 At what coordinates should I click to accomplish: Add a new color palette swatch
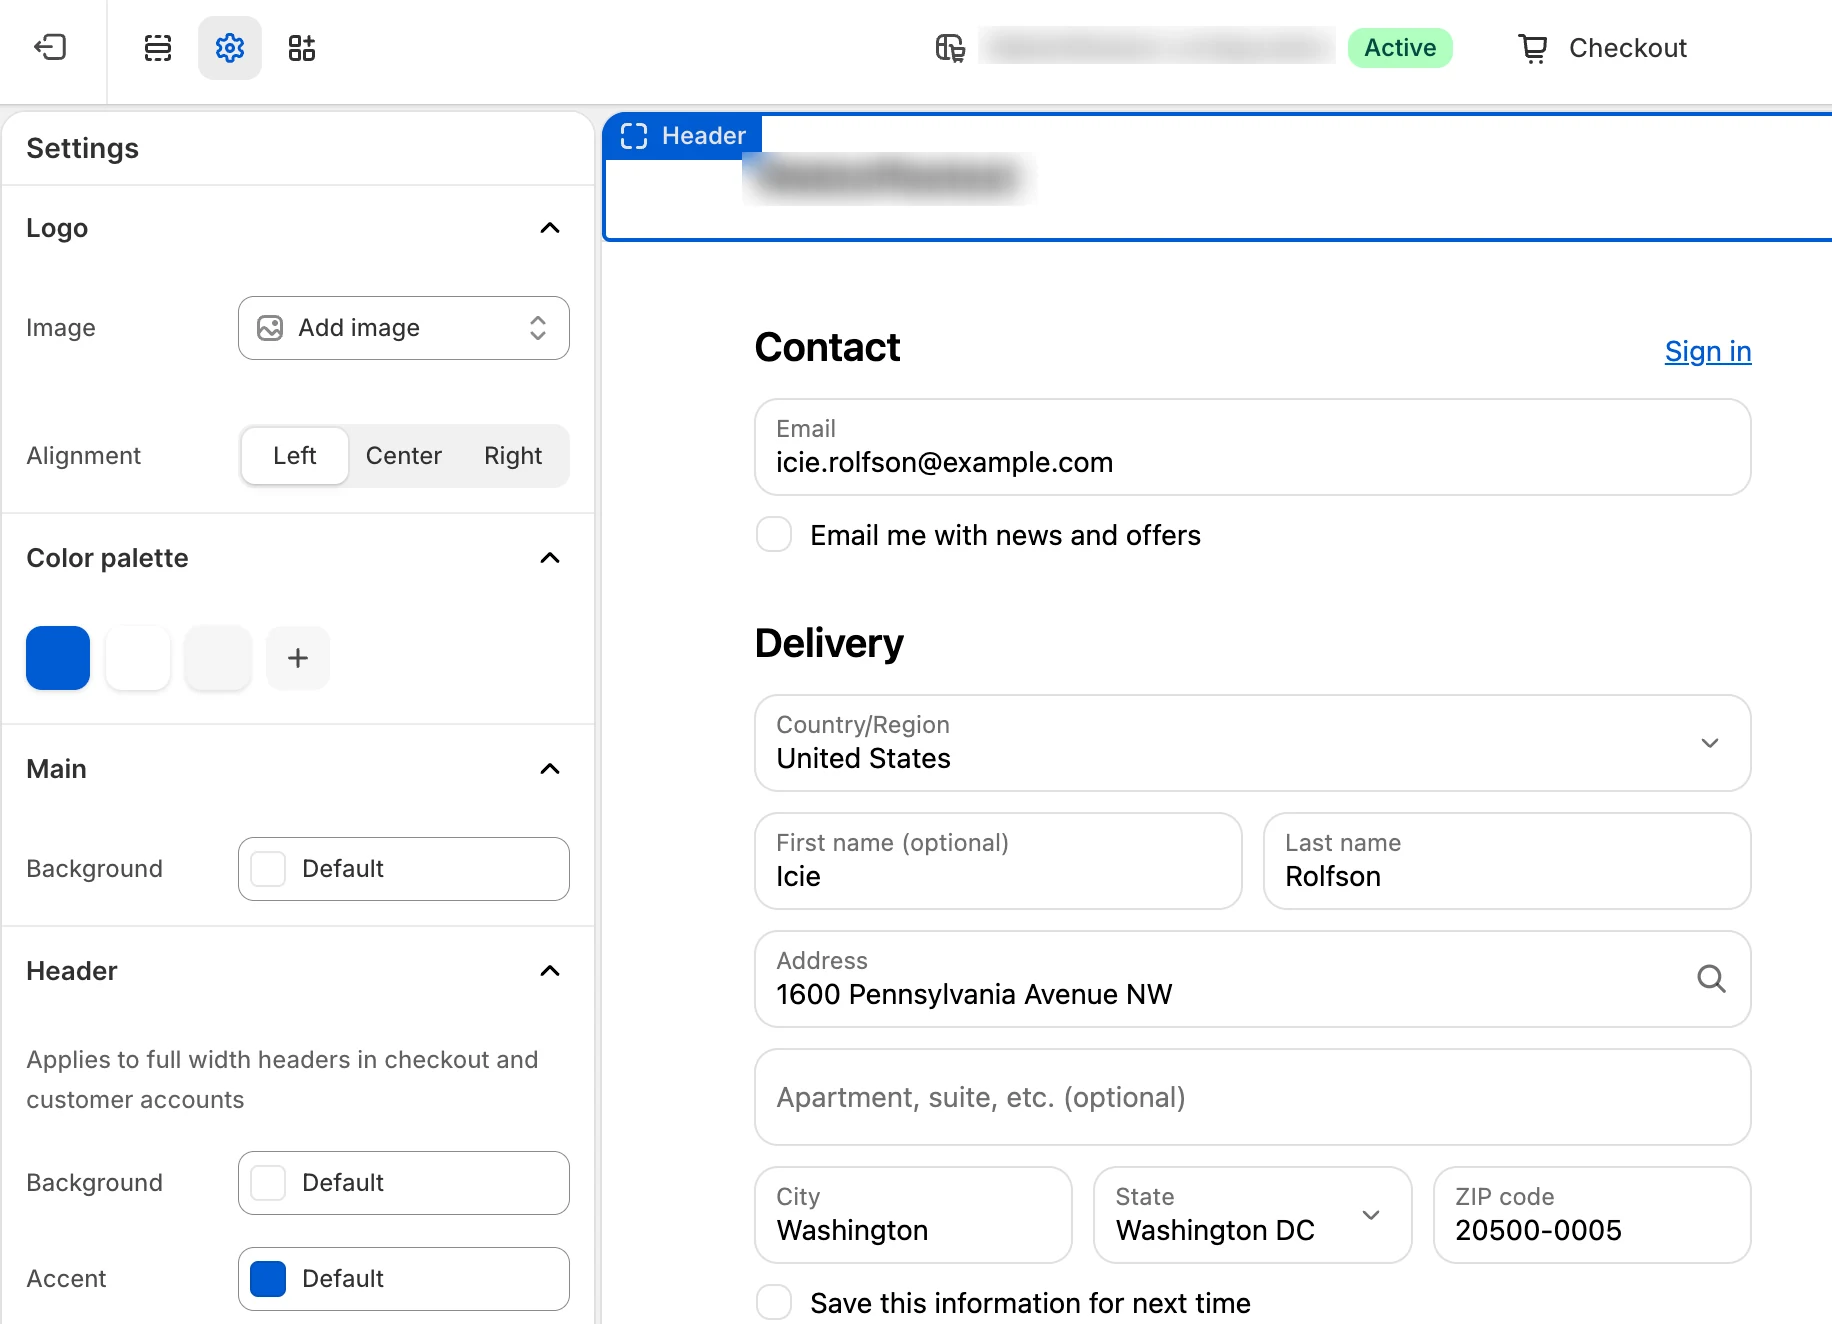(298, 658)
